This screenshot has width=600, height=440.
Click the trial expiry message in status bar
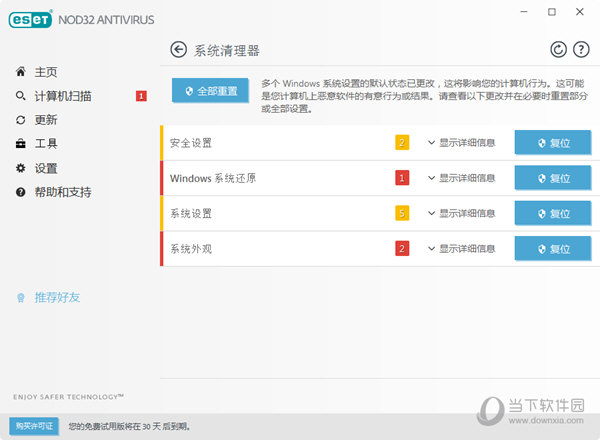(129, 426)
